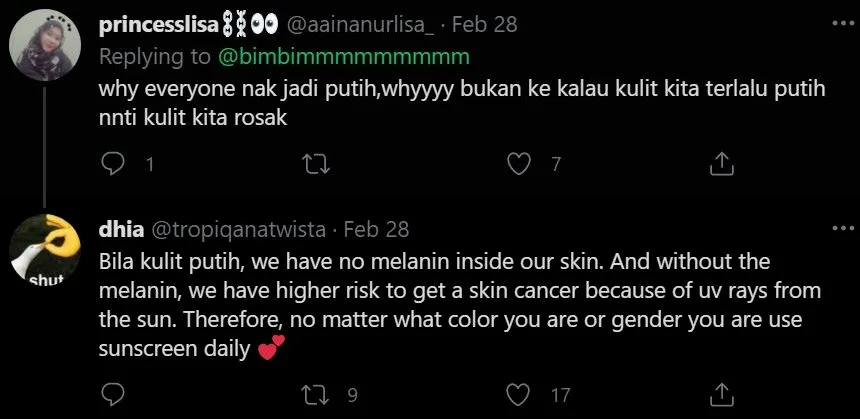
Task: Like dhia's tweet with 17 likes
Action: (518, 394)
